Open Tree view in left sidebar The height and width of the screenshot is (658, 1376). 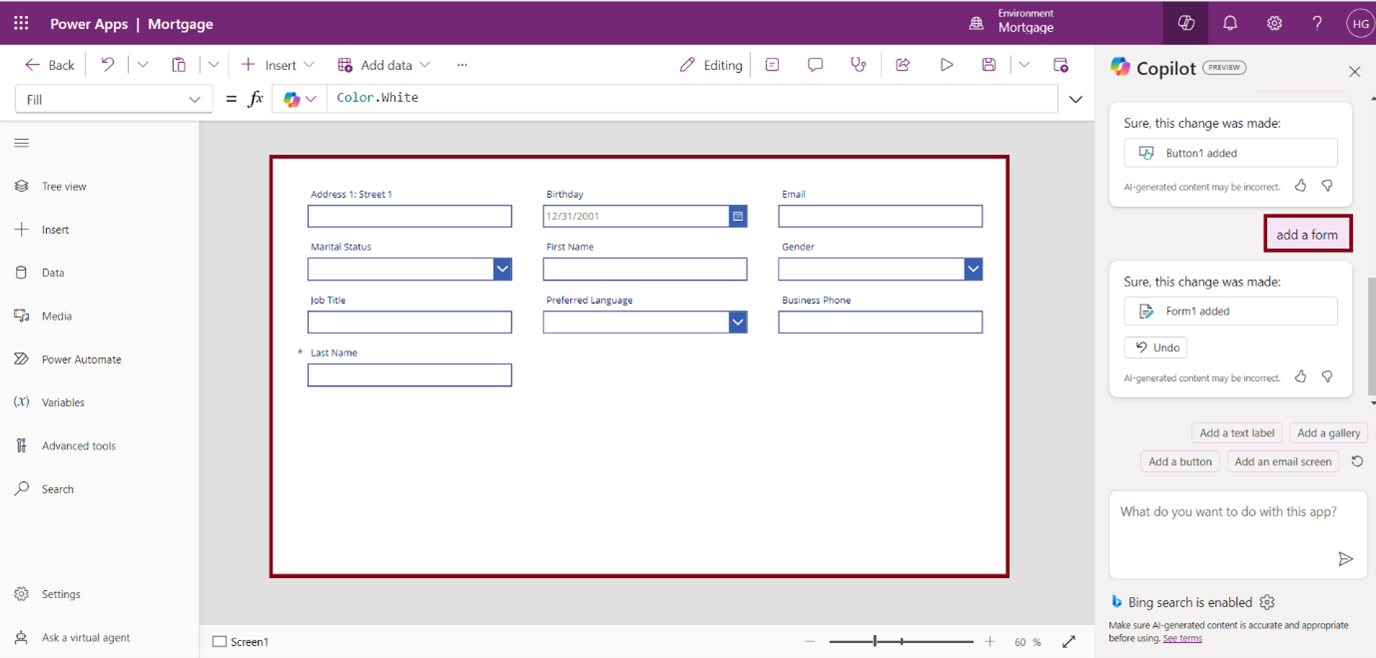[x=63, y=186]
